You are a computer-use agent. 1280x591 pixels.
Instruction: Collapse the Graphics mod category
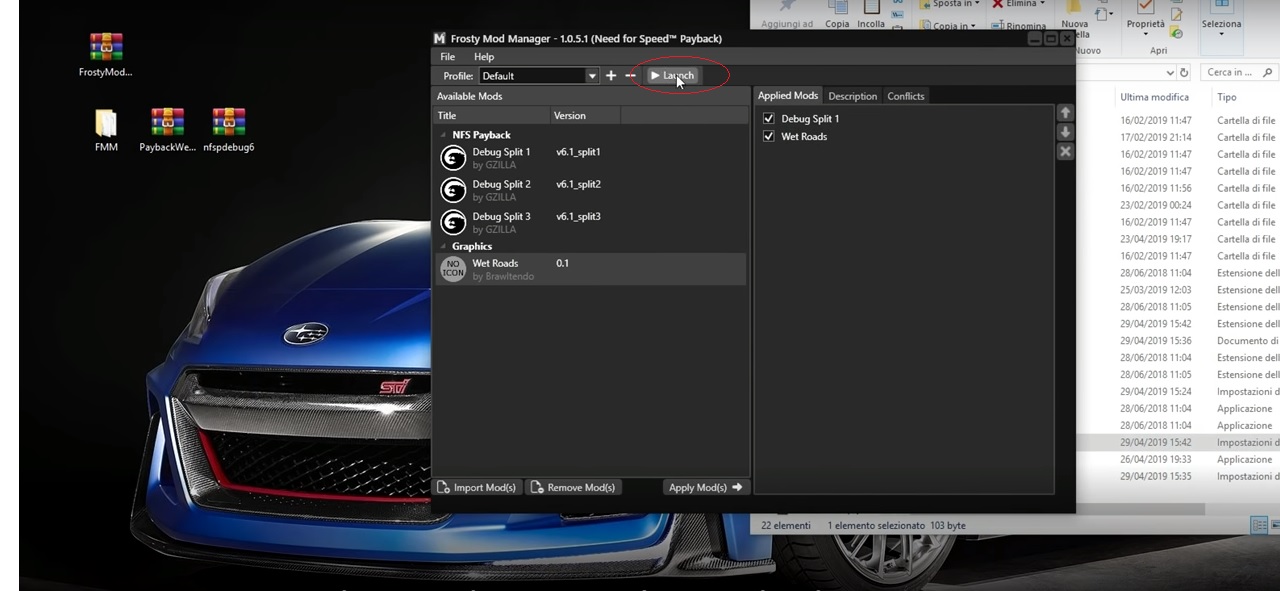444,246
